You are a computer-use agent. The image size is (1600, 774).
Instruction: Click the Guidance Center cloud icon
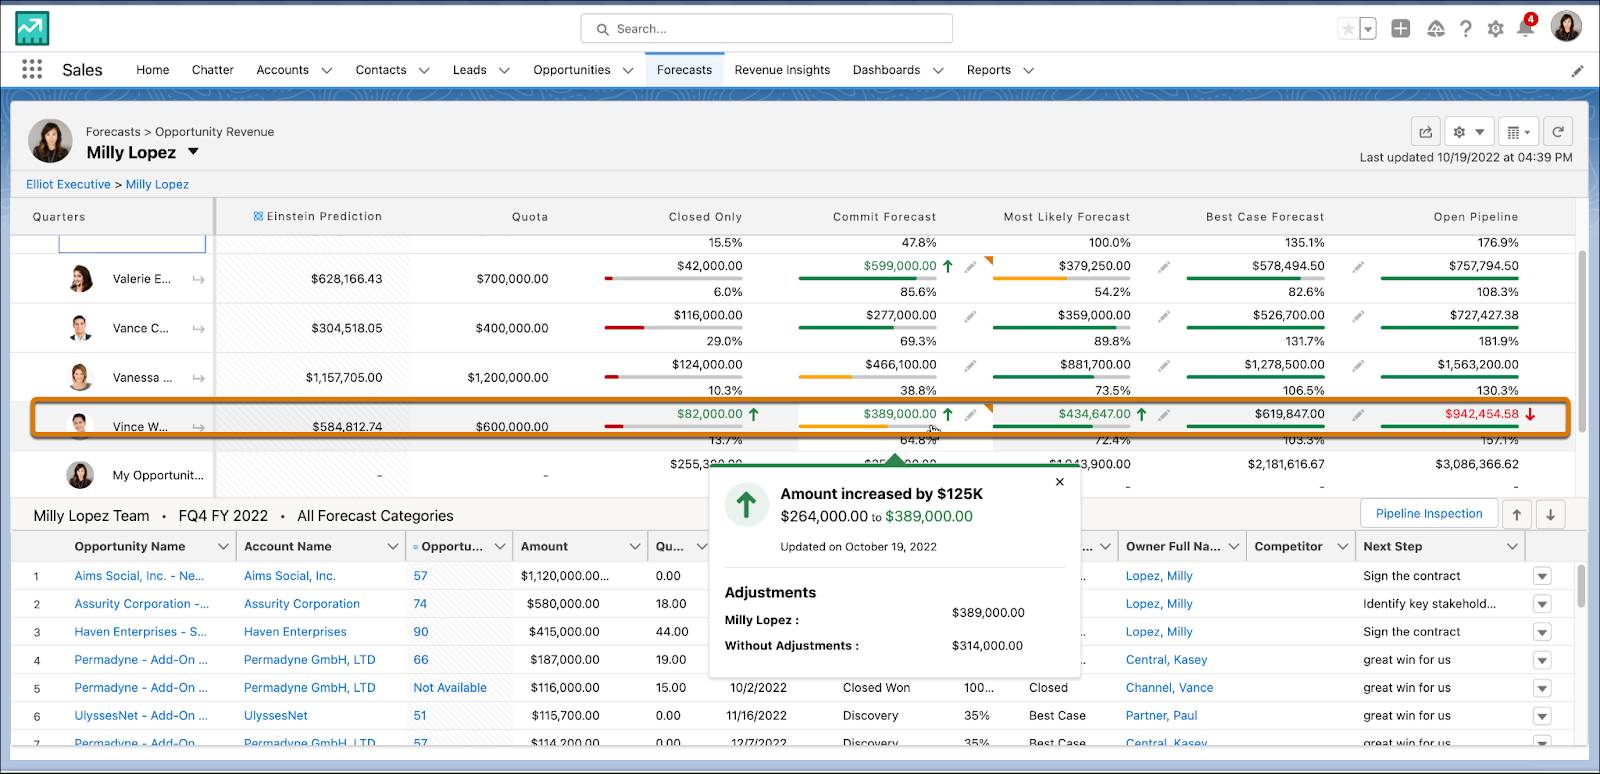pyautogui.click(x=1436, y=29)
